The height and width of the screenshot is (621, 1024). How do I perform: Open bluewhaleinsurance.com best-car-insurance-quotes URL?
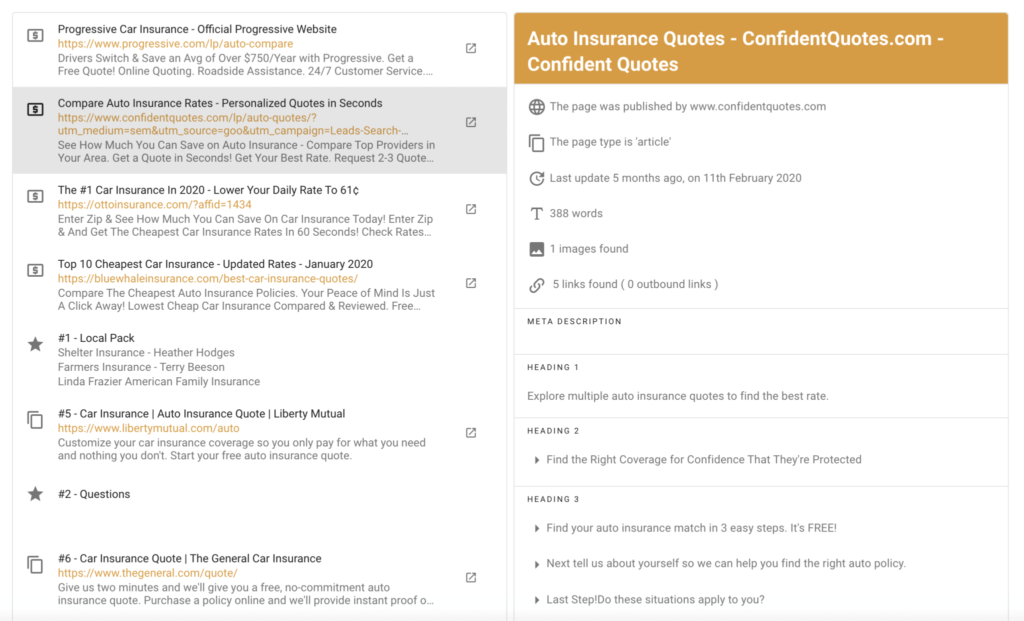pyautogui.click(x=208, y=278)
